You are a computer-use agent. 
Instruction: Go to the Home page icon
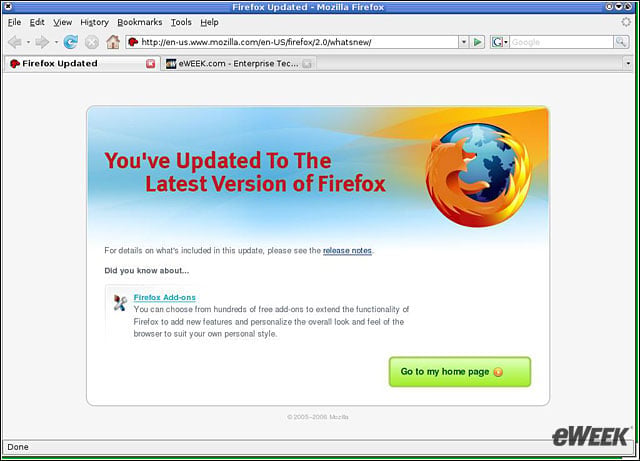point(113,42)
